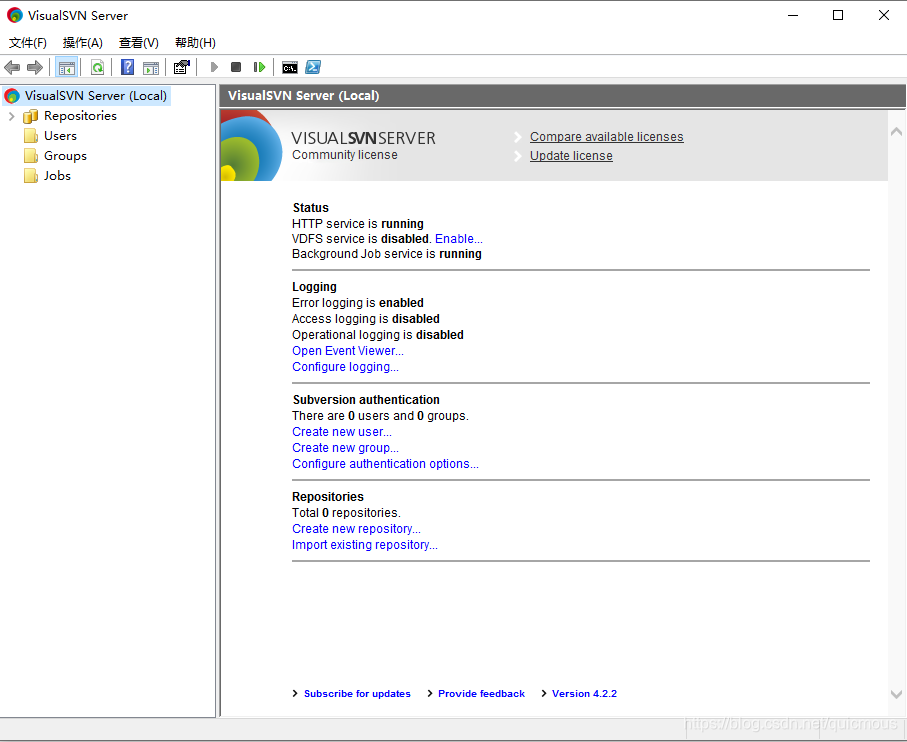Viewport: 907px width, 742px height.
Task: Open Help with the question mark icon
Action: [127, 67]
